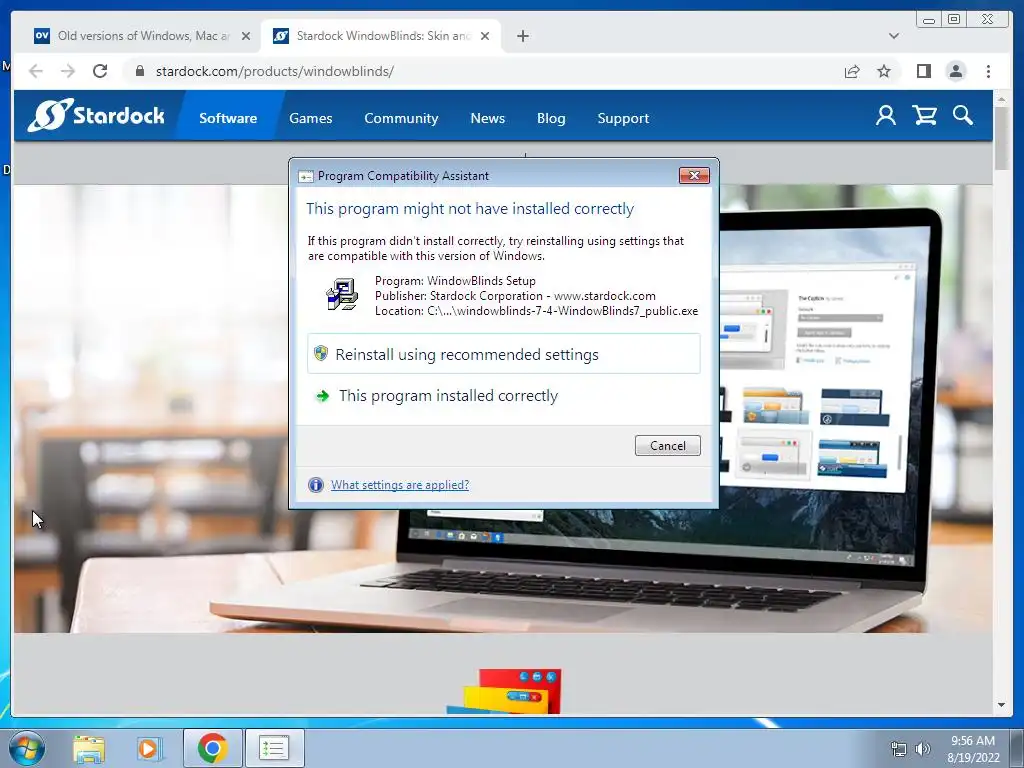Open the Stardock account profile icon
Image resolution: width=1024 pixels, height=768 pixels.
point(886,116)
